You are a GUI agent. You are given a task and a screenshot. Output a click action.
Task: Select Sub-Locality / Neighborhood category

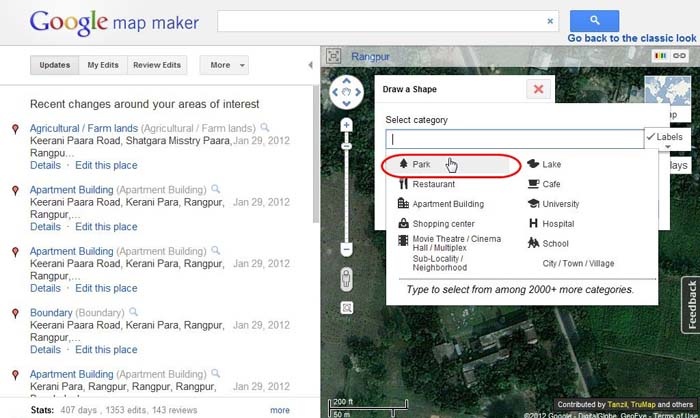tap(440, 263)
